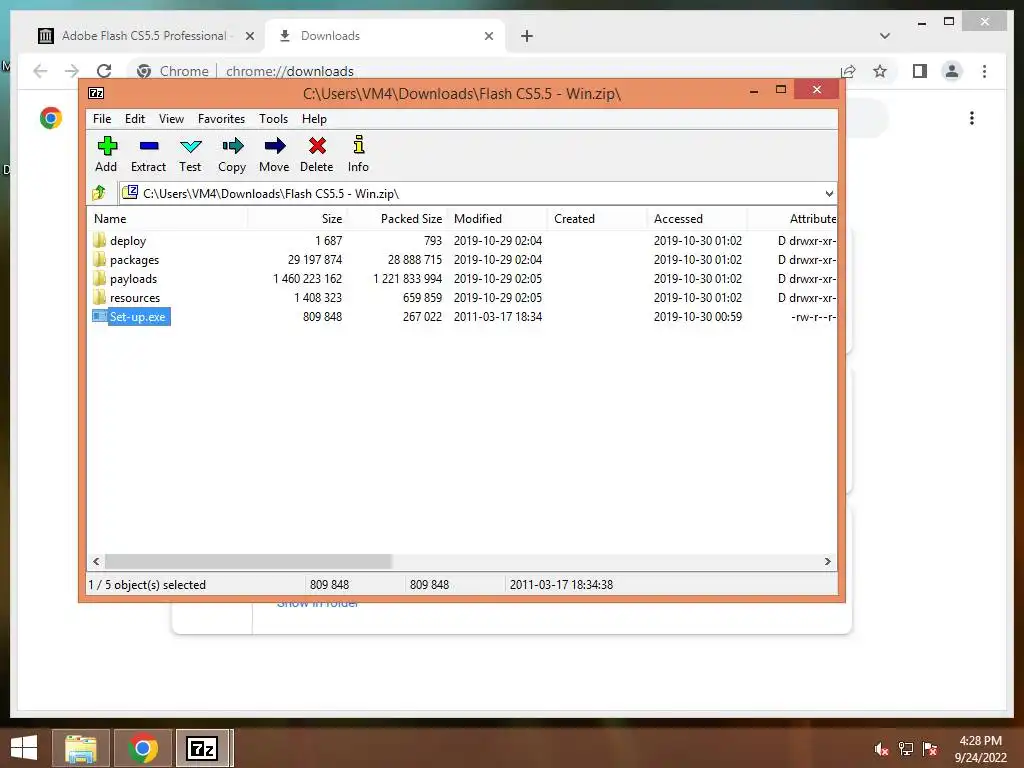Image resolution: width=1024 pixels, height=768 pixels.
Task: Open a new Chrome tab
Action: pos(527,36)
